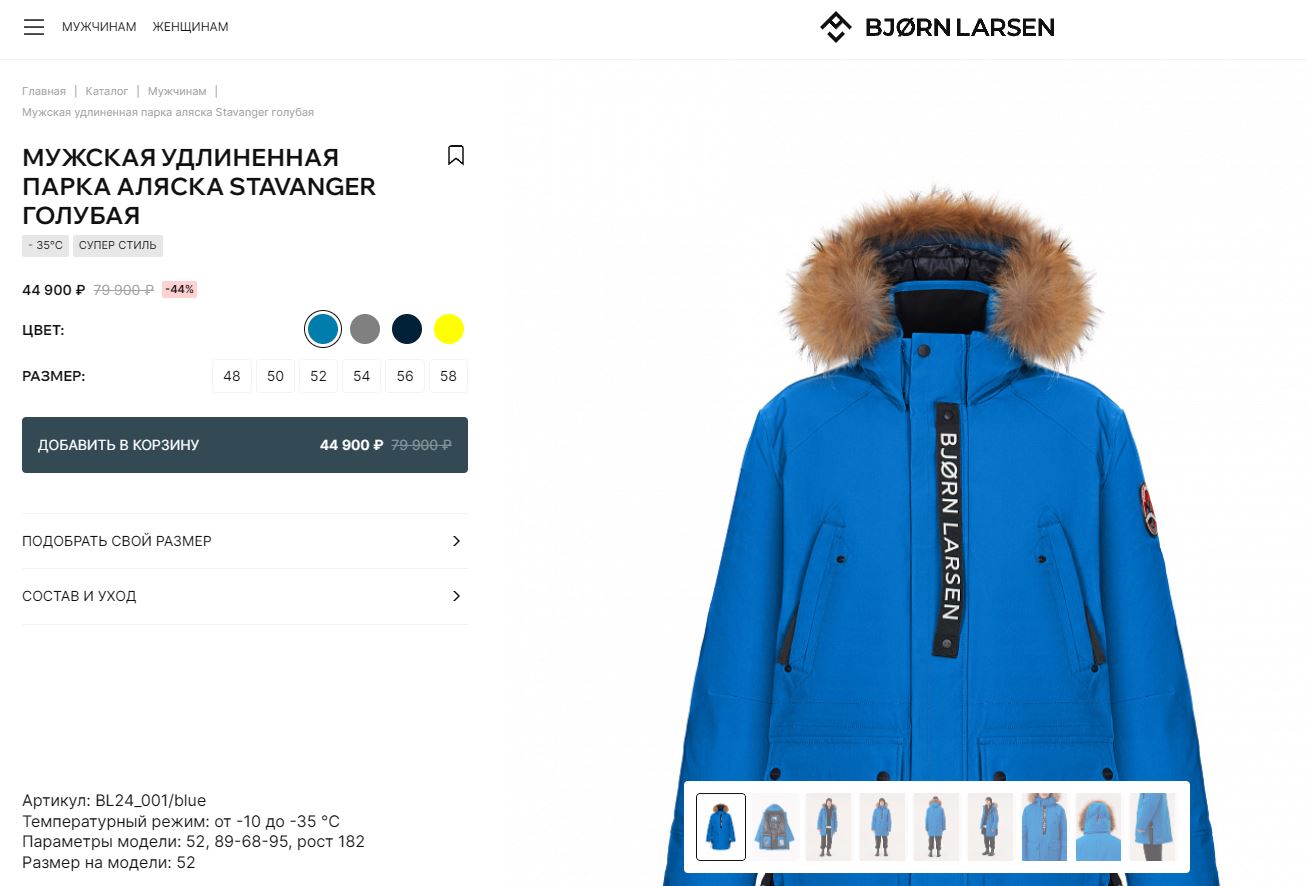
Task: Expand Состав и уход section
Action: coord(245,596)
